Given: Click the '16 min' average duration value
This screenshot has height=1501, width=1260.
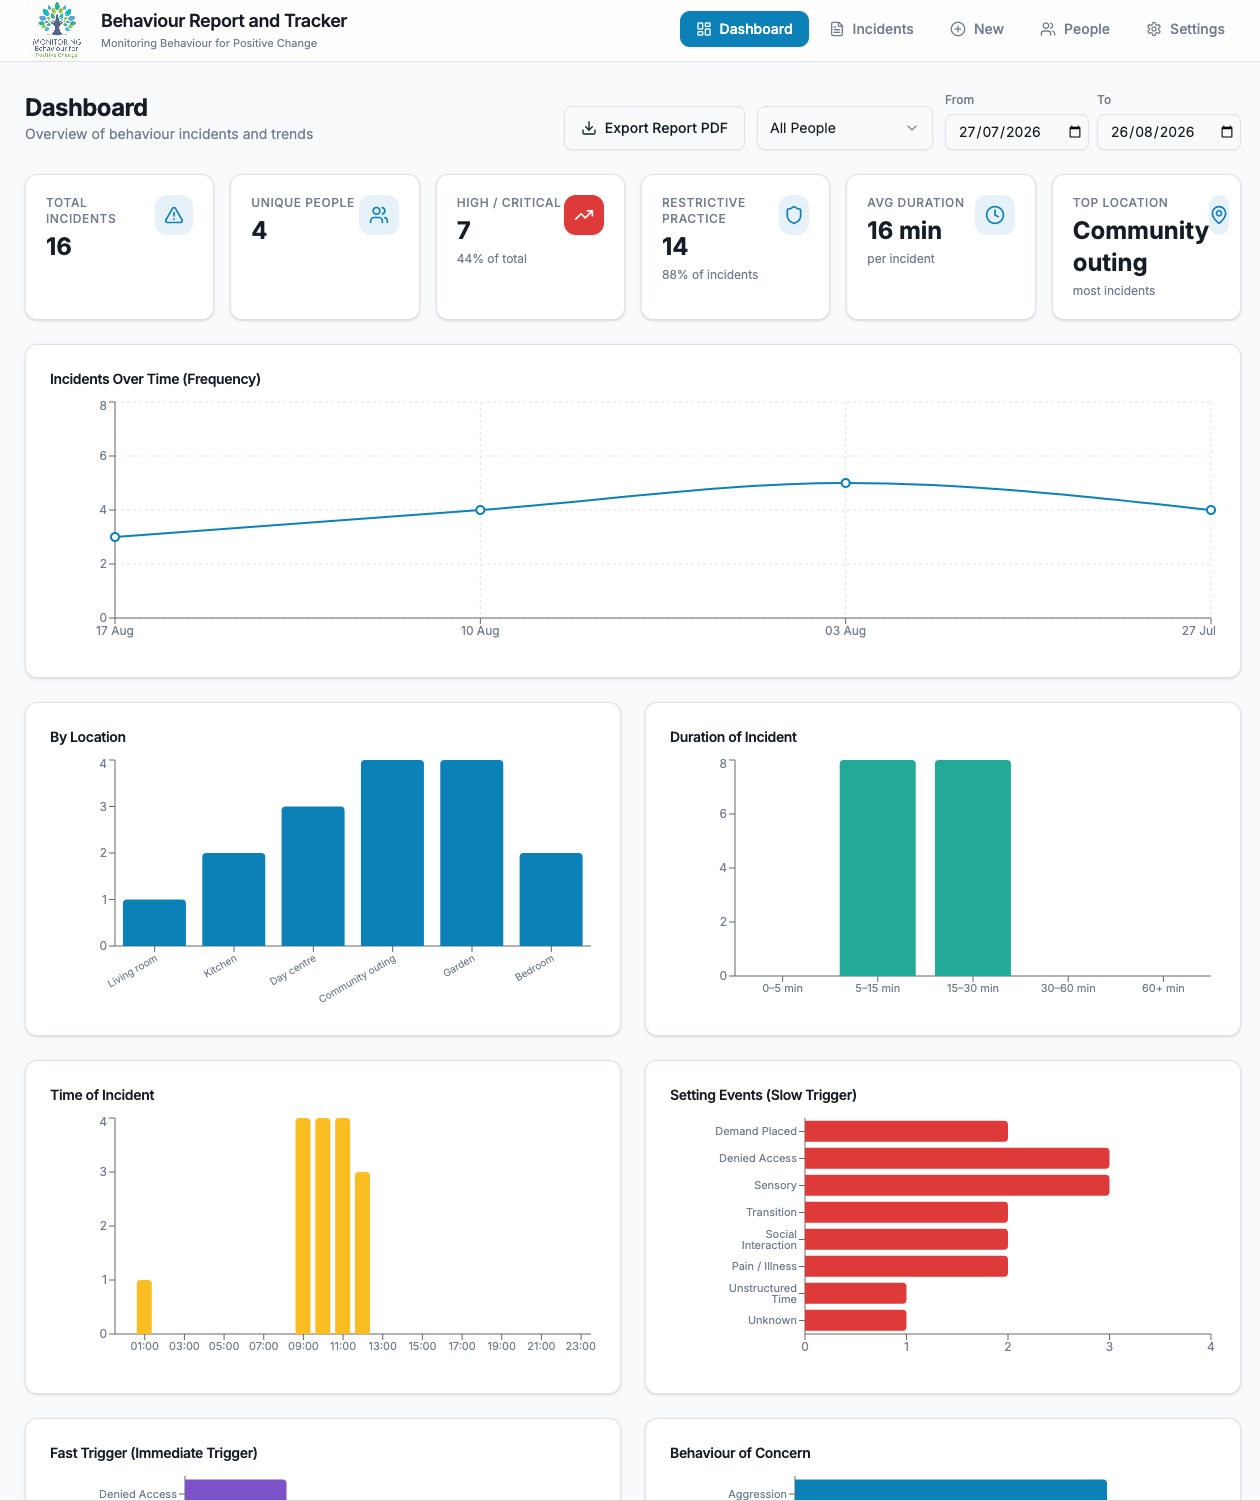Looking at the screenshot, I should click(904, 231).
